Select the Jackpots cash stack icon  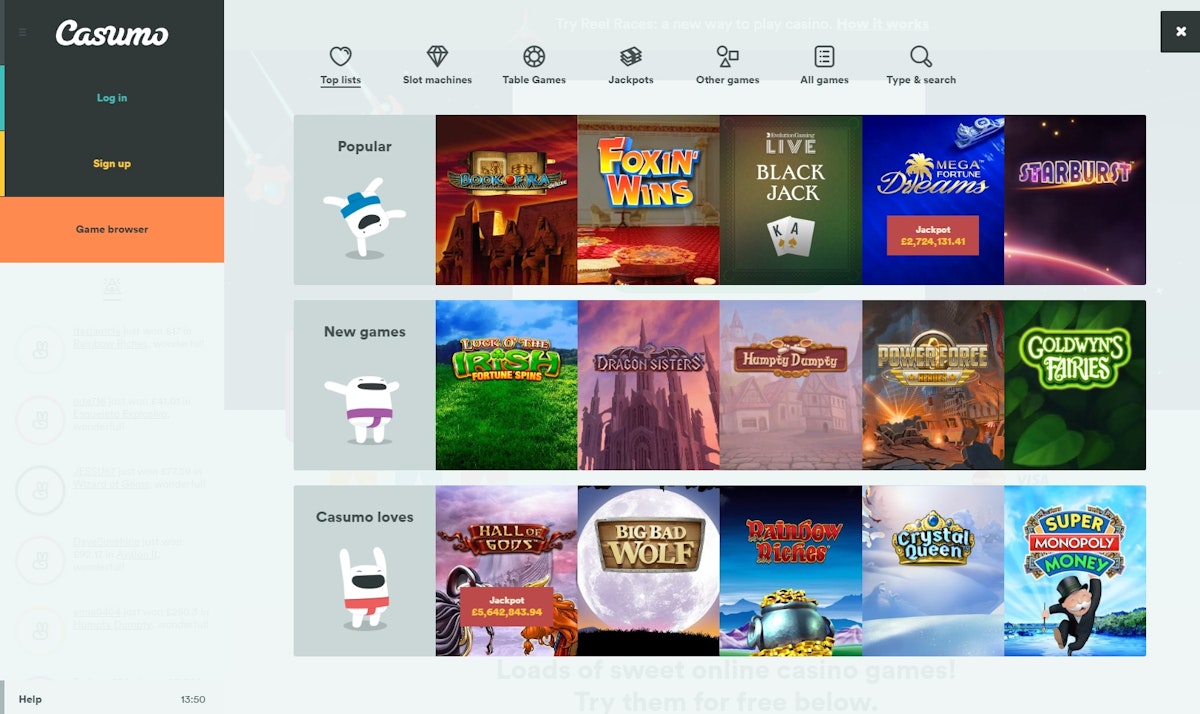630,57
